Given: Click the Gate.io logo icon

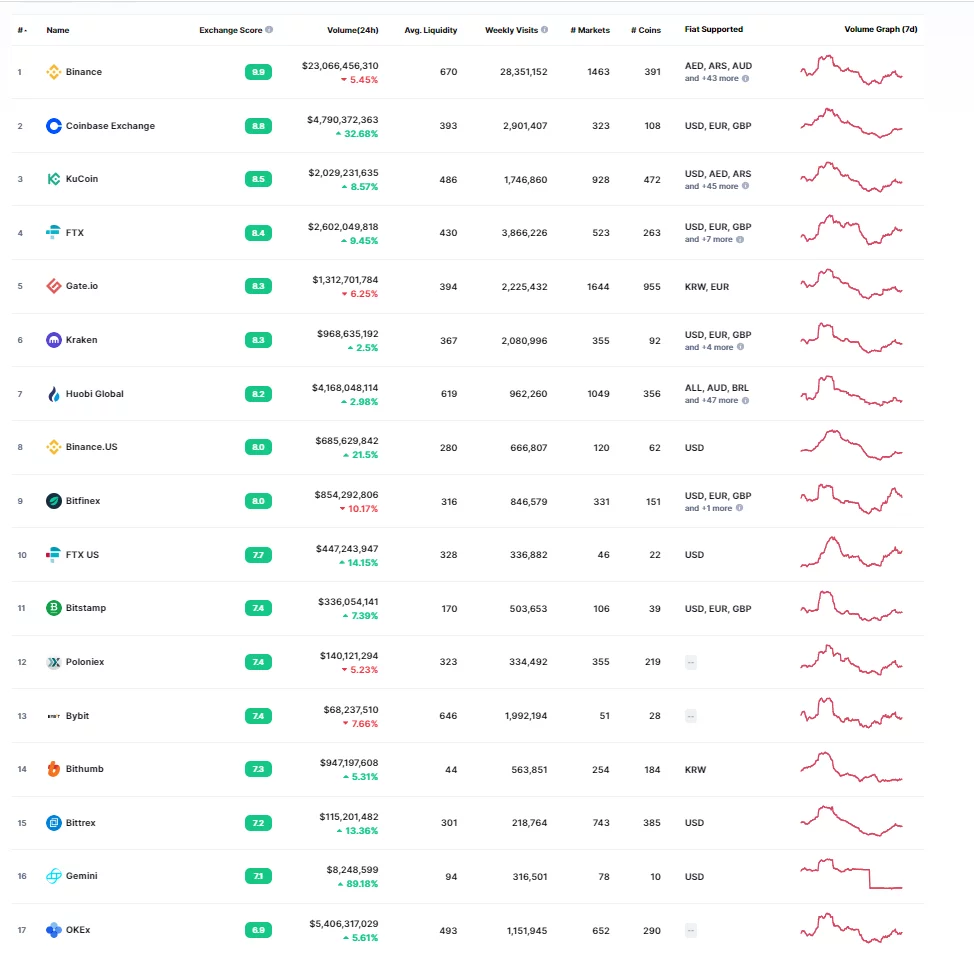Looking at the screenshot, I should (x=54, y=286).
